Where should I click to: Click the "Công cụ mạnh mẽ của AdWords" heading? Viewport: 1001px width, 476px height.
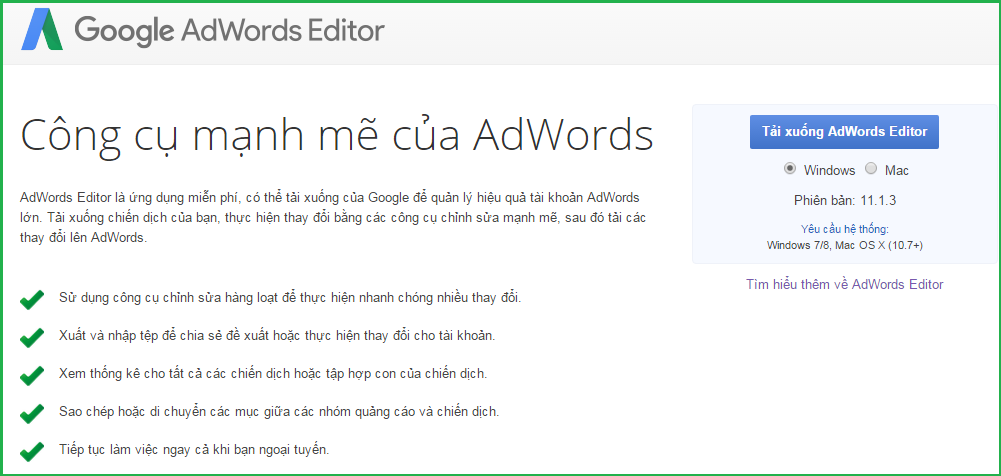(336, 134)
